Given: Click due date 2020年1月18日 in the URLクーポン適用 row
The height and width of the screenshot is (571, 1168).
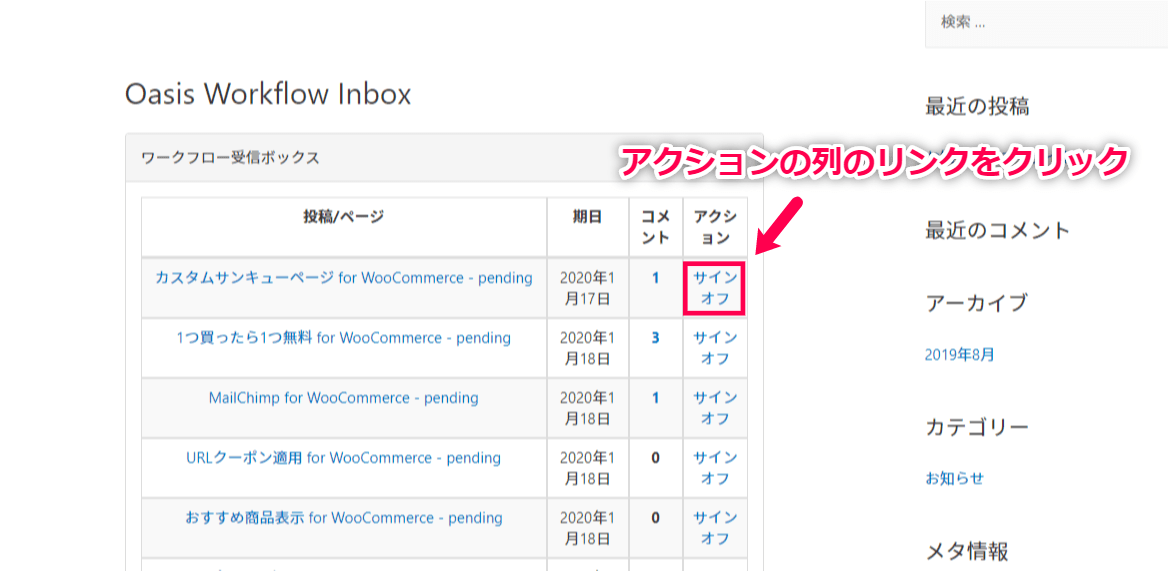Looking at the screenshot, I should [x=588, y=468].
